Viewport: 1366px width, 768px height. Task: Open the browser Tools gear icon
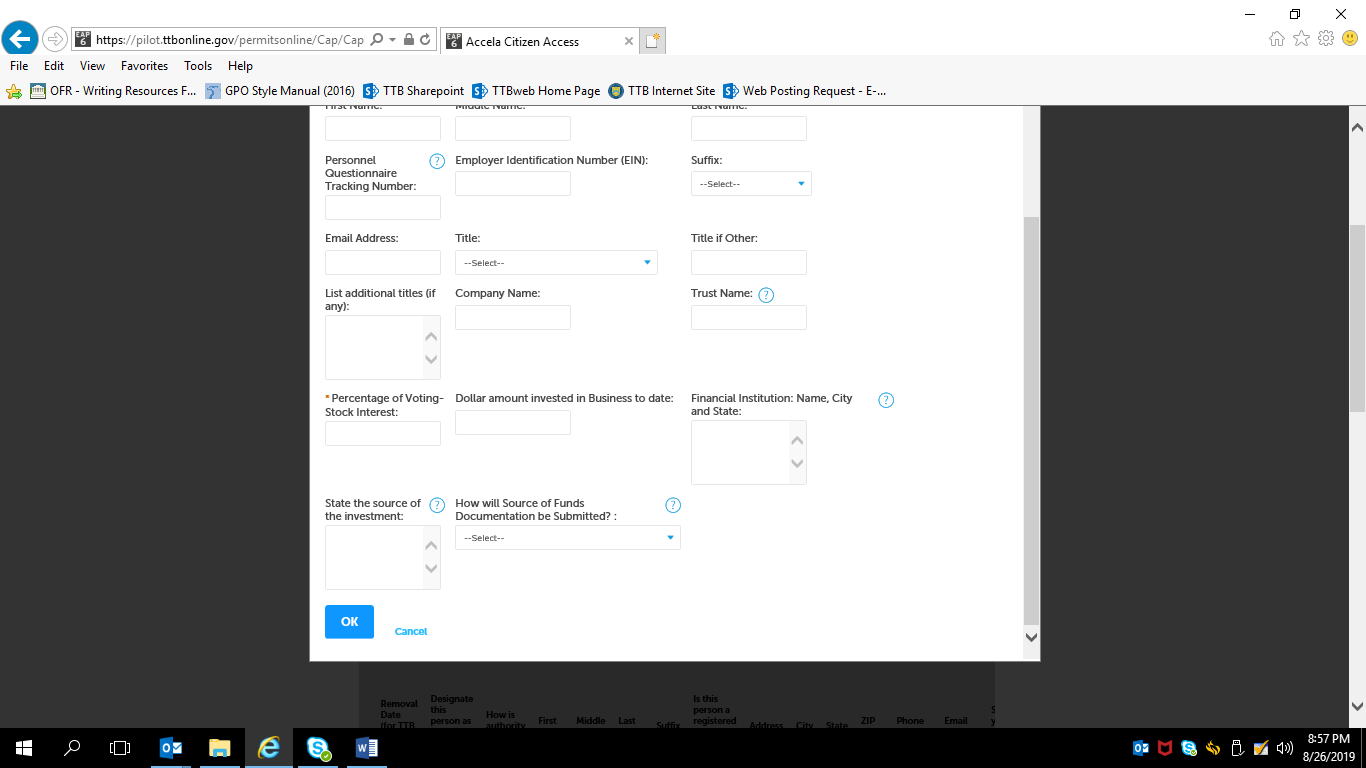1326,39
